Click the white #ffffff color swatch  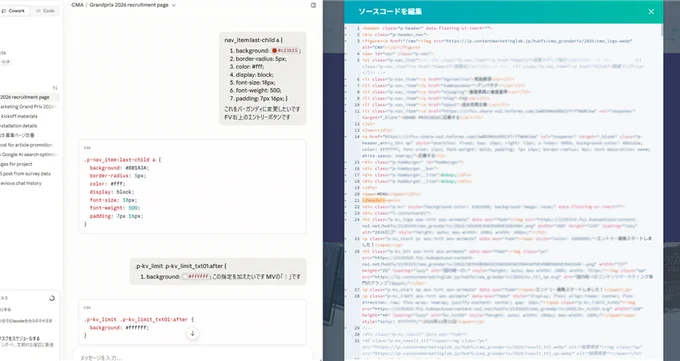pos(185,276)
